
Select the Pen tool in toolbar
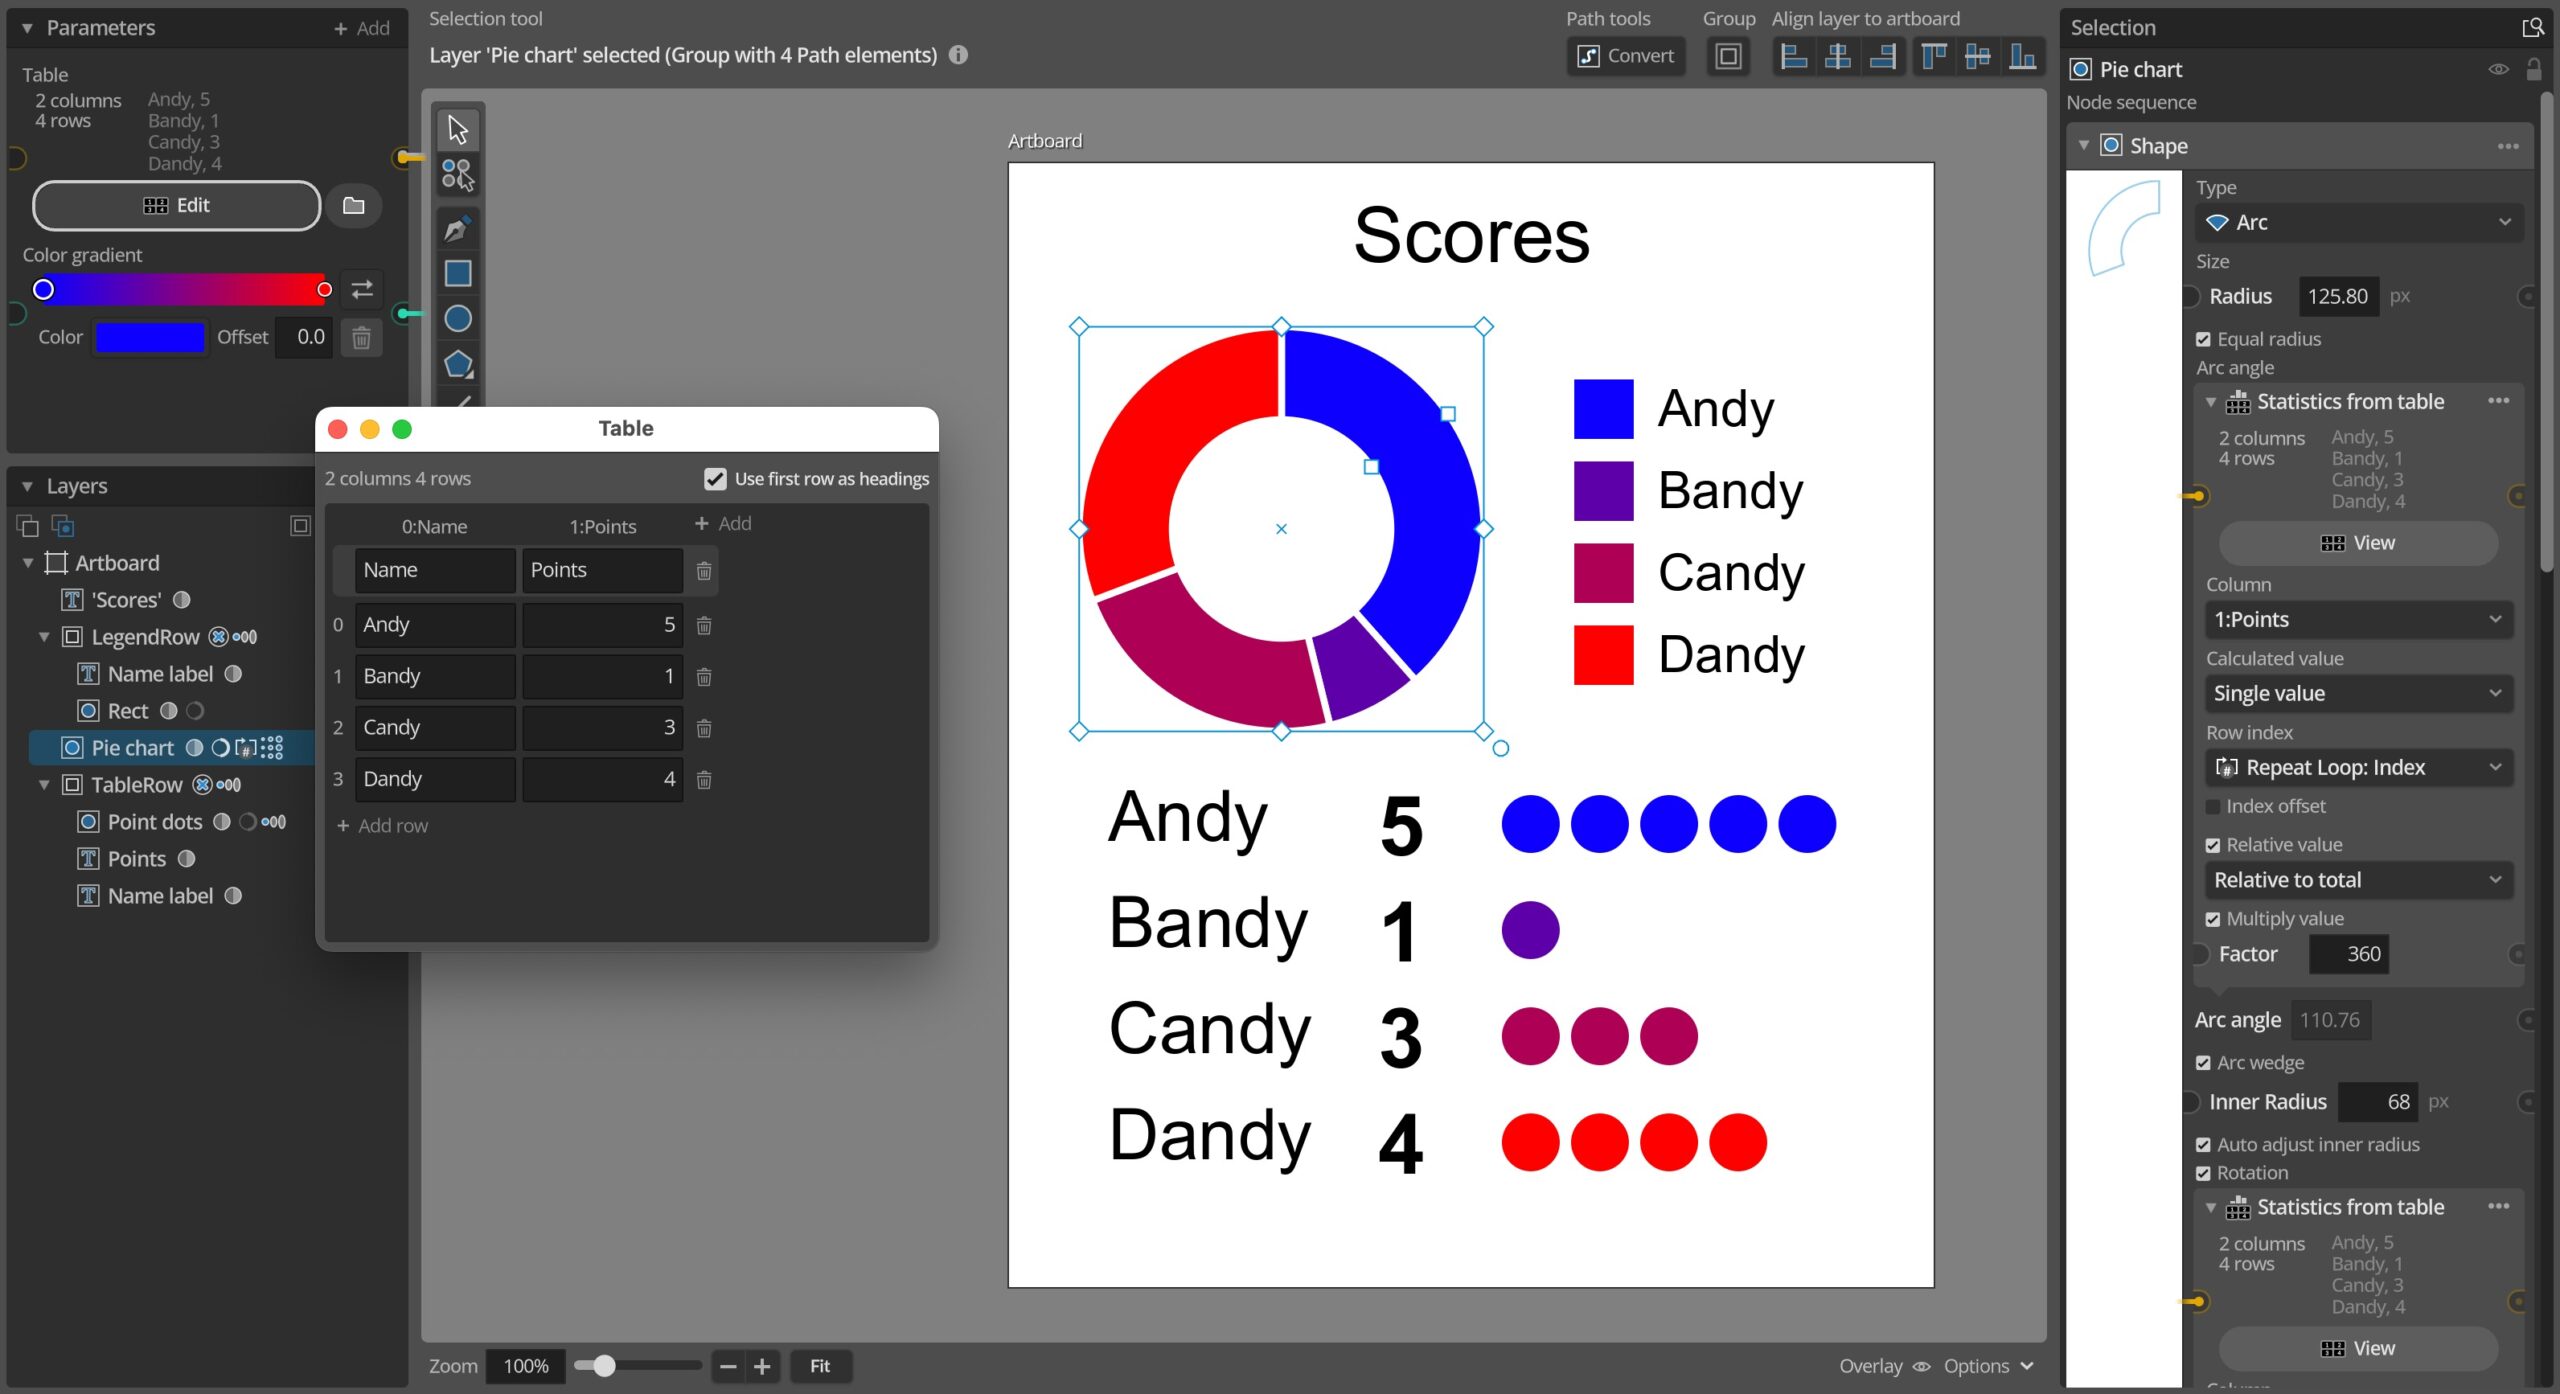click(457, 229)
